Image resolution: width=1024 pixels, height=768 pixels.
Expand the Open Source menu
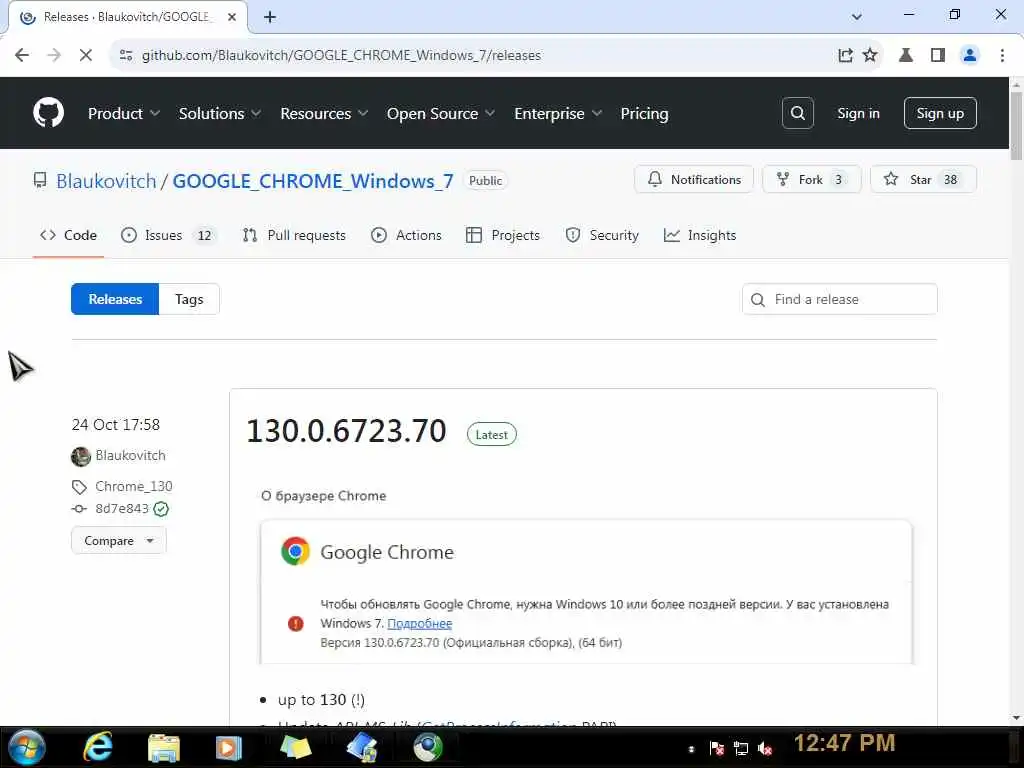(x=441, y=114)
